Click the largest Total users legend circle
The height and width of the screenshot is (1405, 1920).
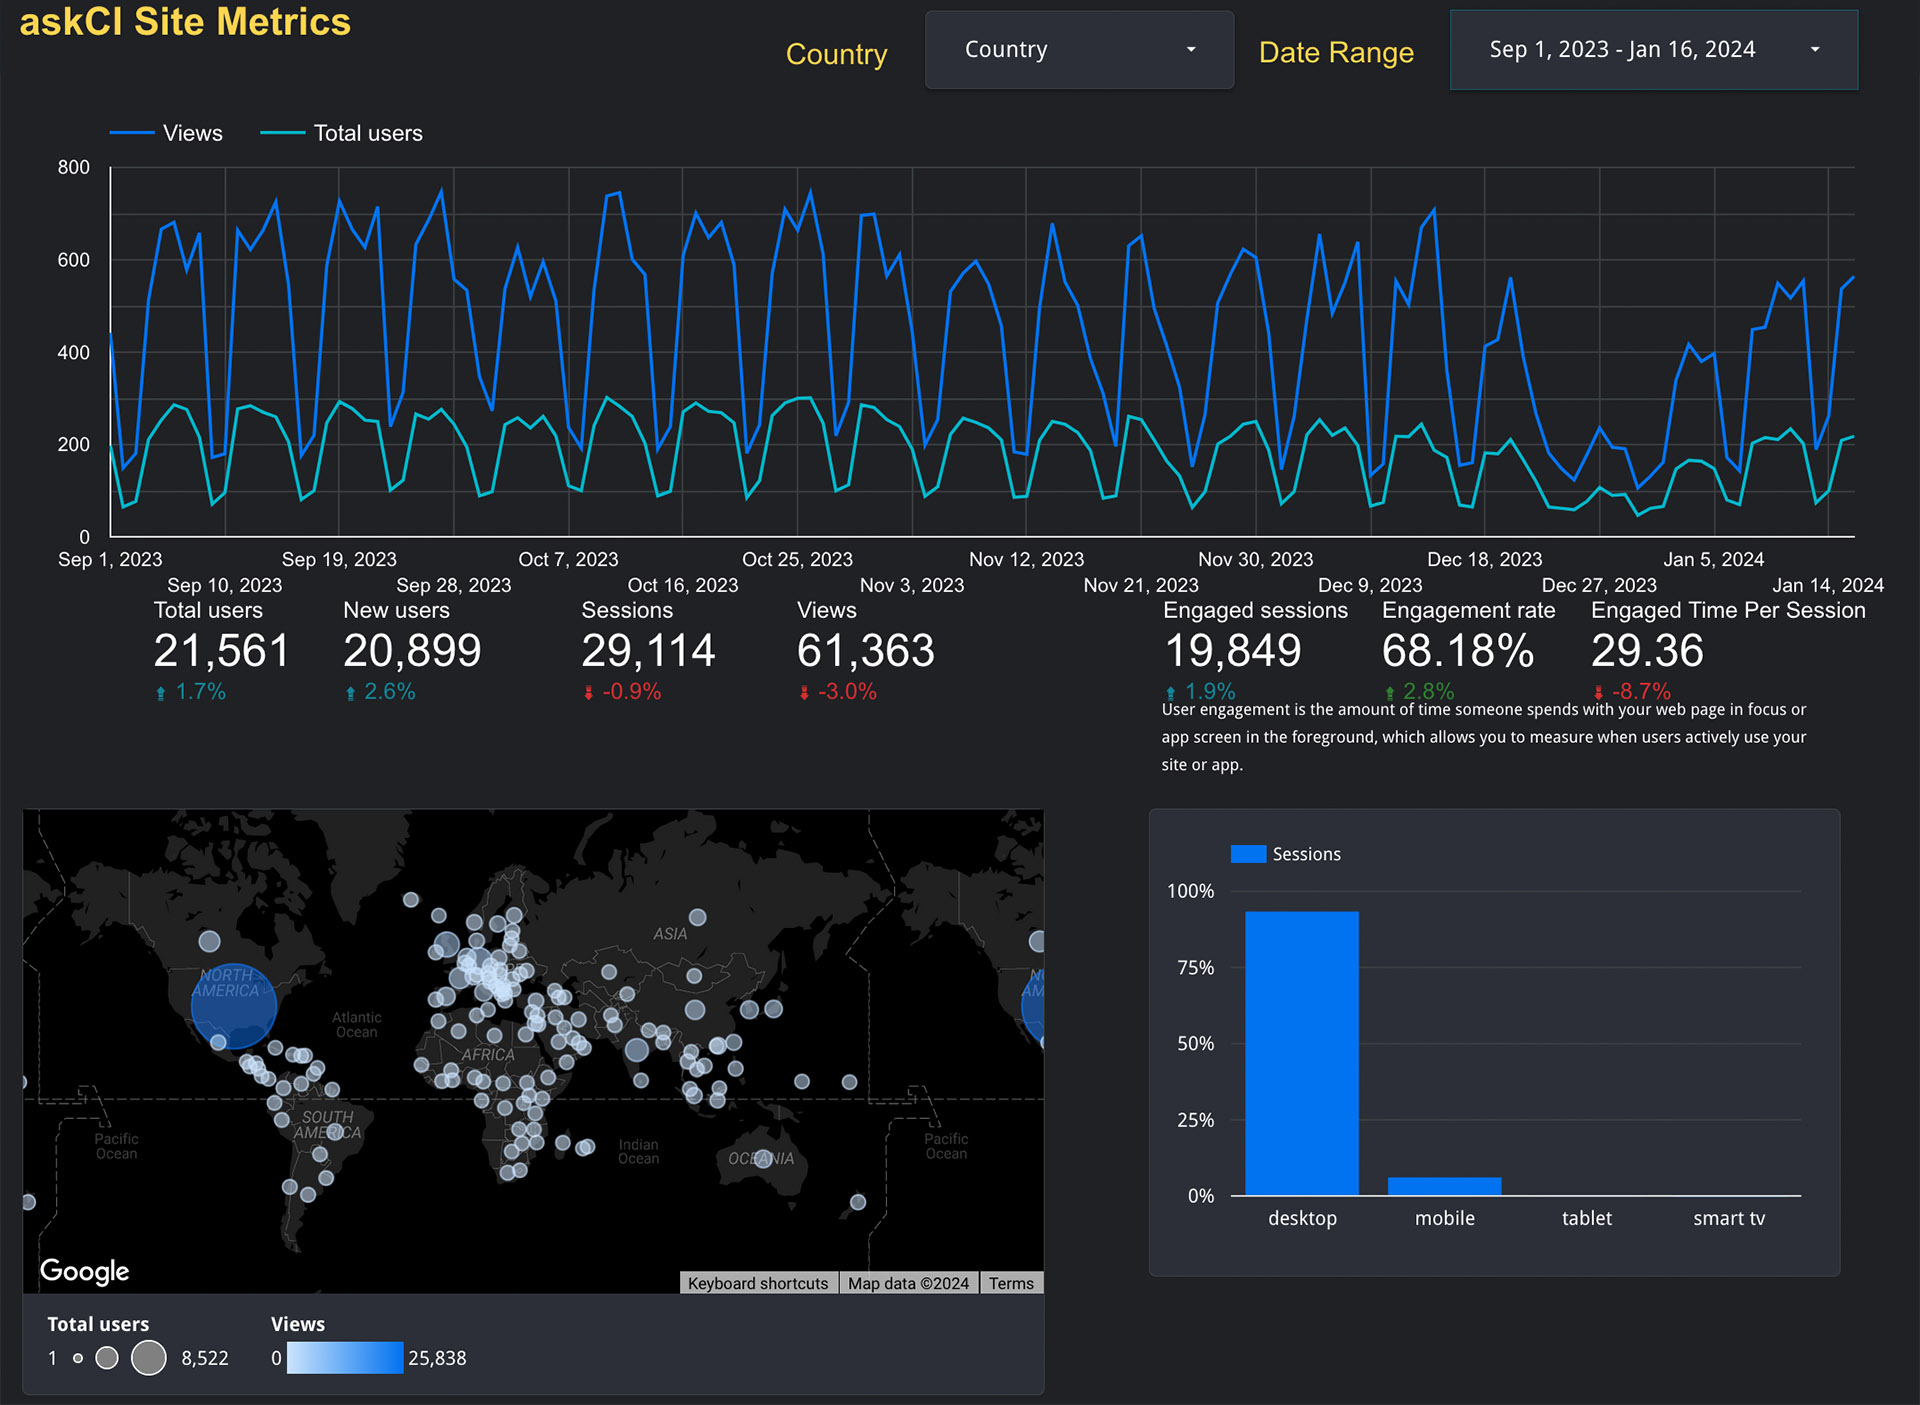coord(149,1357)
